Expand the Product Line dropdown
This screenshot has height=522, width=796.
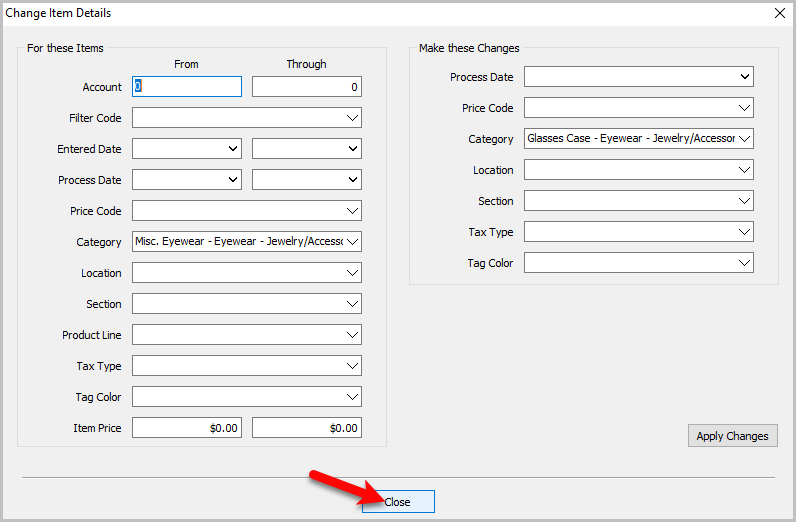(247, 335)
